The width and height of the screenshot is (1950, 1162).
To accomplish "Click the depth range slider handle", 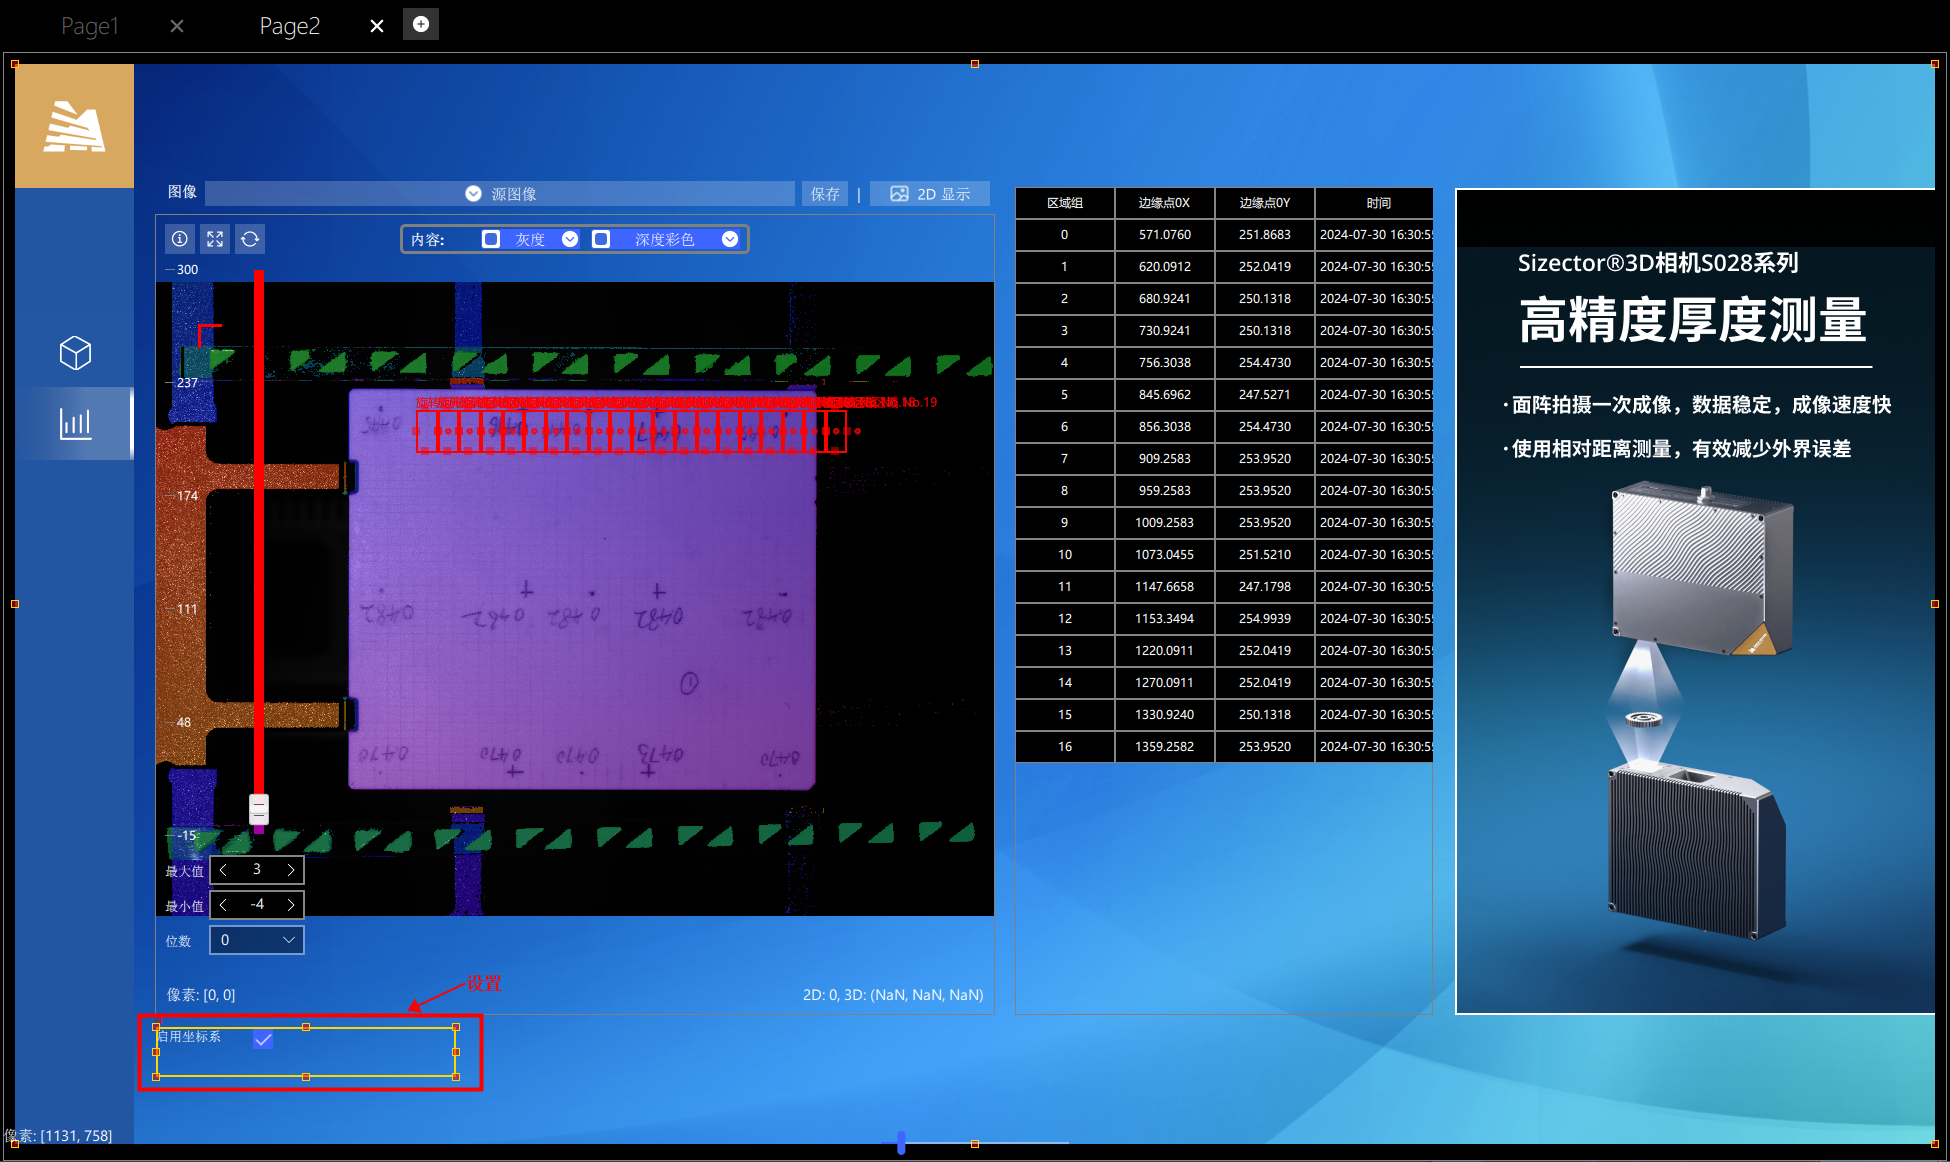I will (x=259, y=809).
